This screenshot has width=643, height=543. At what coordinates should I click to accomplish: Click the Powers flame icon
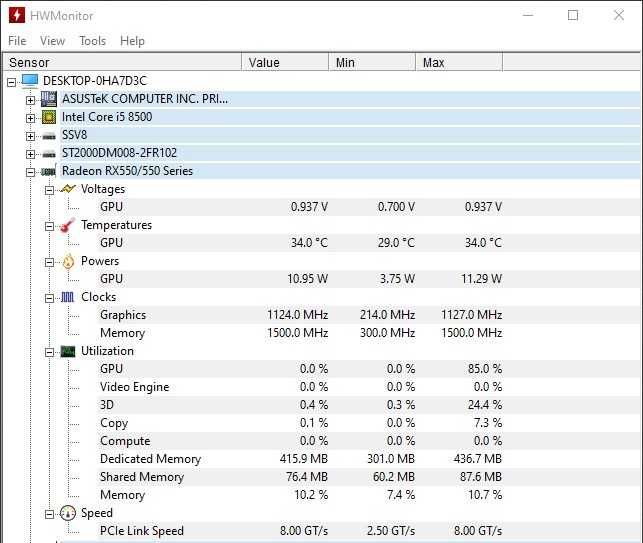pos(68,261)
